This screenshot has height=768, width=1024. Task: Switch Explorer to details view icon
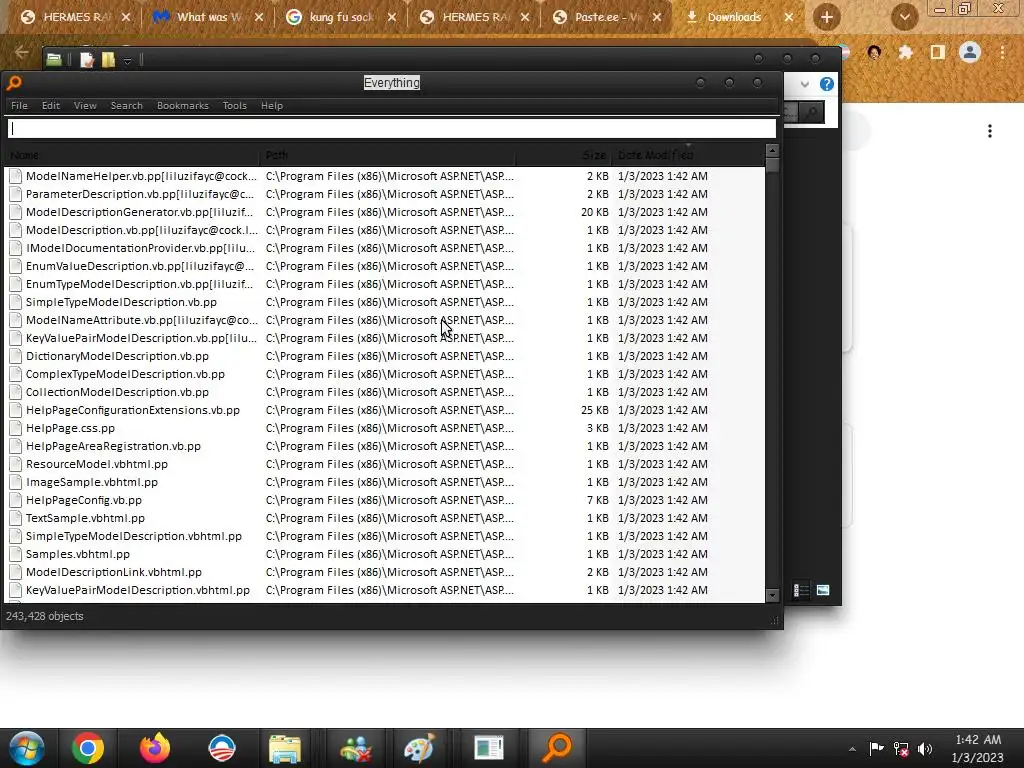pos(801,590)
